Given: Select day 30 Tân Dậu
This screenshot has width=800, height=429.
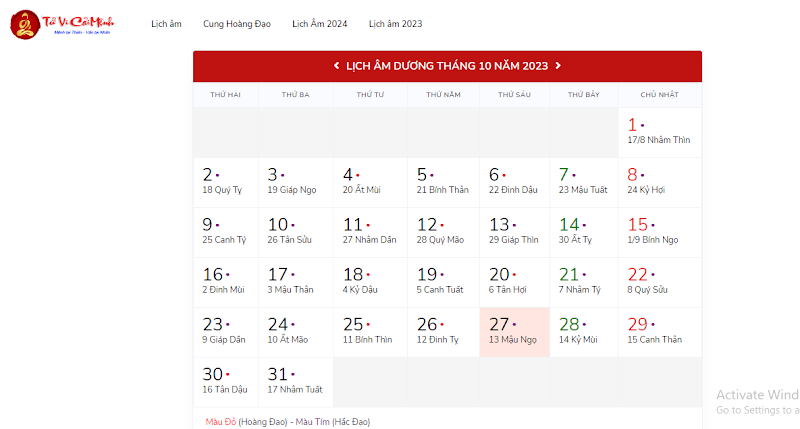Looking at the screenshot, I should (226, 382).
